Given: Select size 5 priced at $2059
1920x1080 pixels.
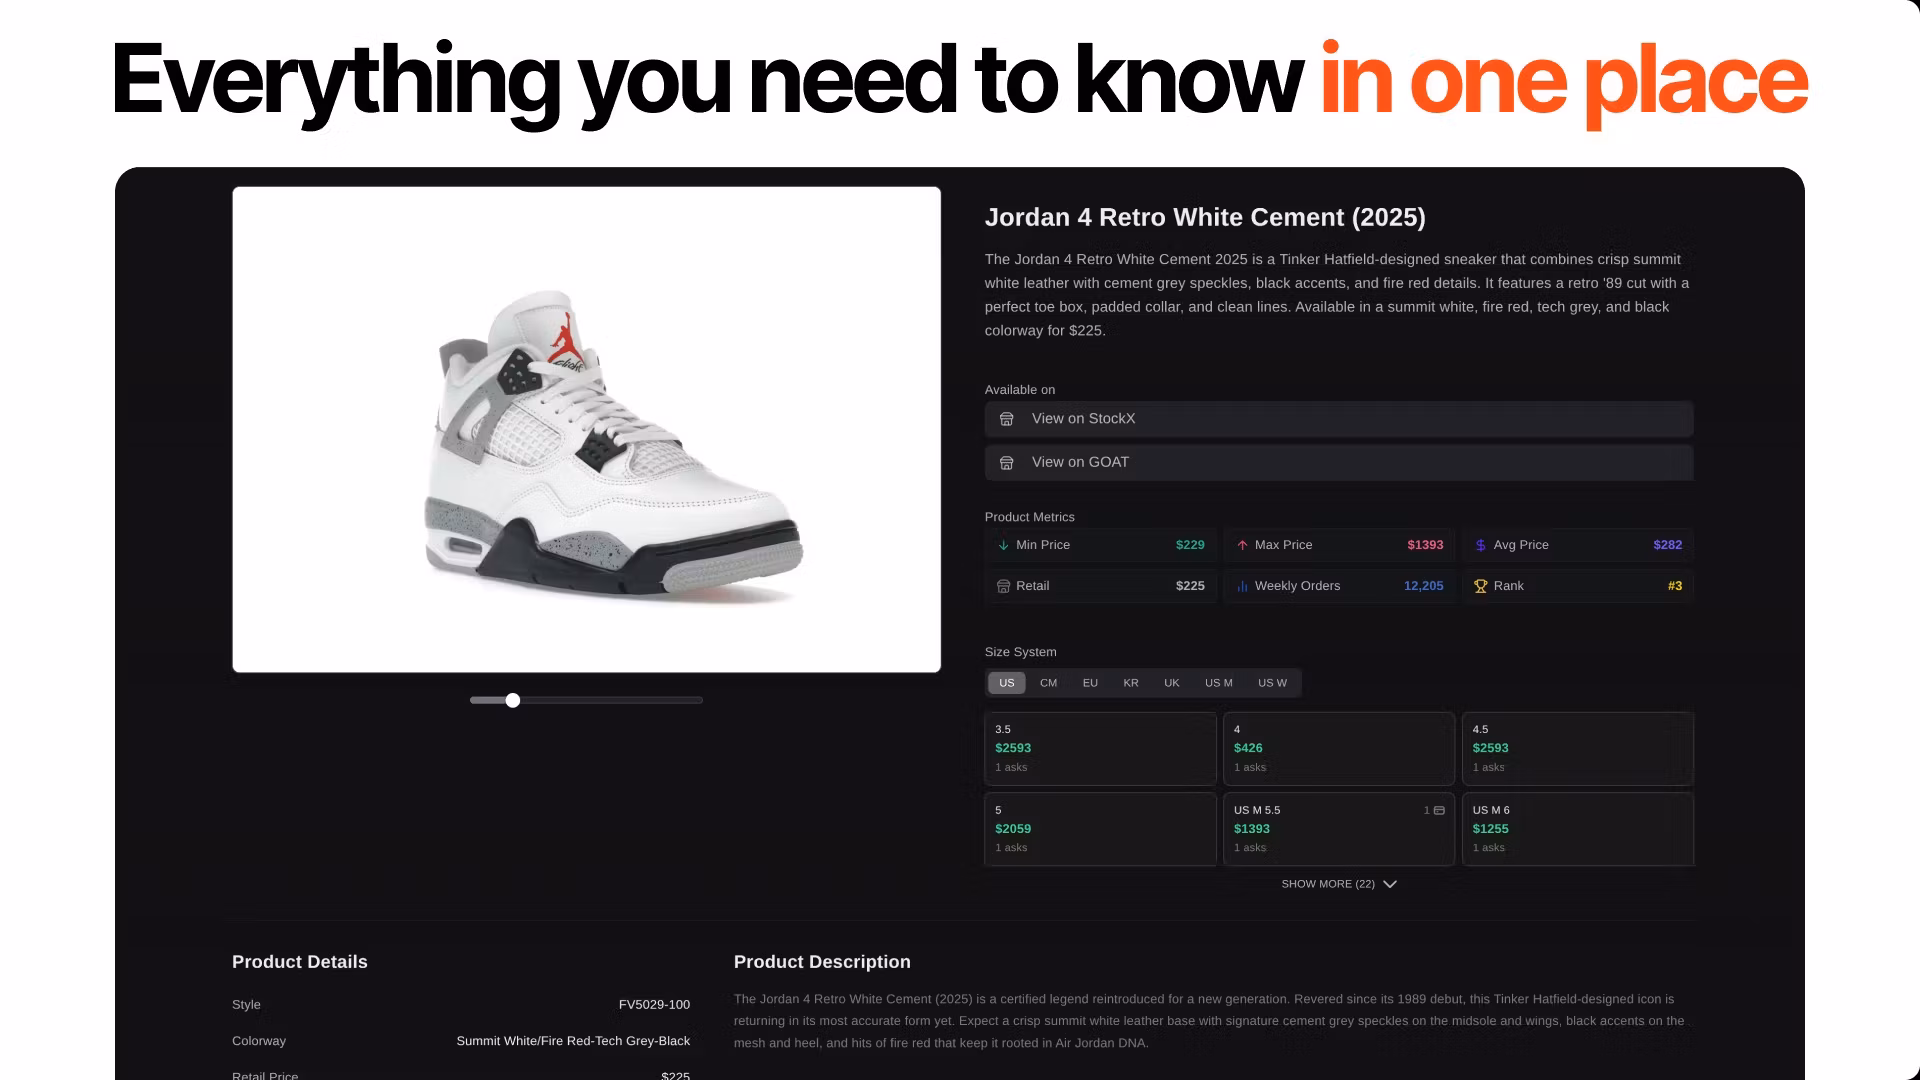Looking at the screenshot, I should tap(1100, 829).
